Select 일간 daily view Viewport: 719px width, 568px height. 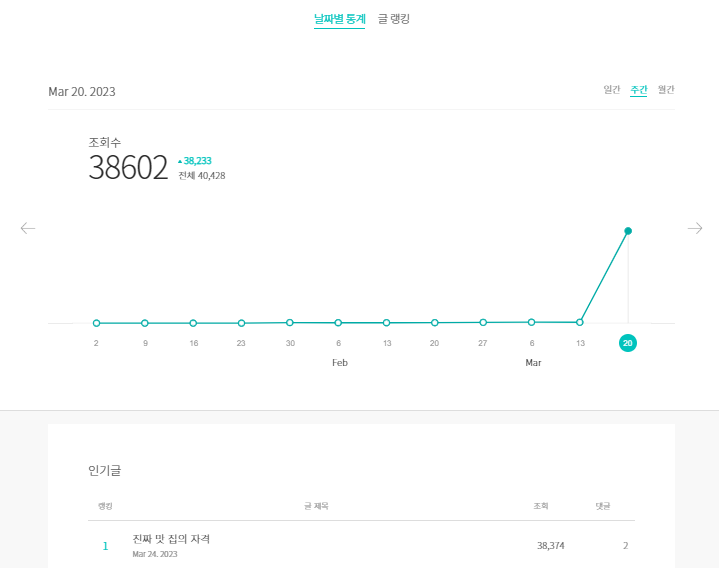pyautogui.click(x=612, y=89)
